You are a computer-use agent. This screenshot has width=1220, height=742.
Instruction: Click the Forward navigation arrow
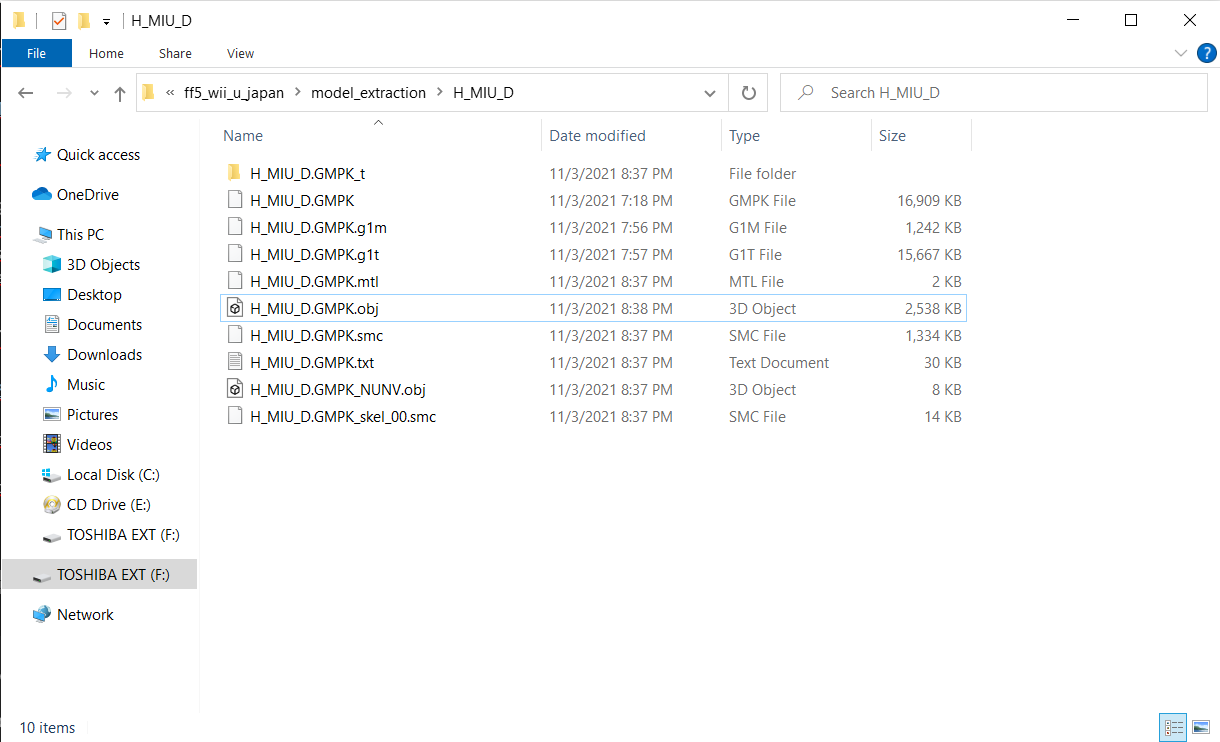pos(63,93)
